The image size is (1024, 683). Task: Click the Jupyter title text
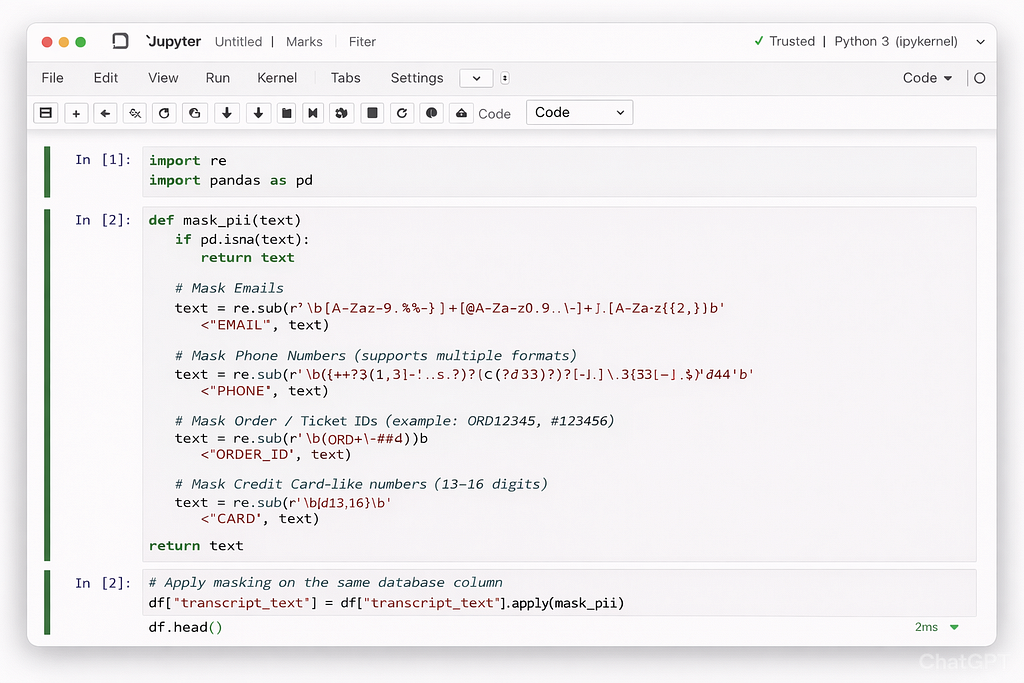click(x=174, y=41)
